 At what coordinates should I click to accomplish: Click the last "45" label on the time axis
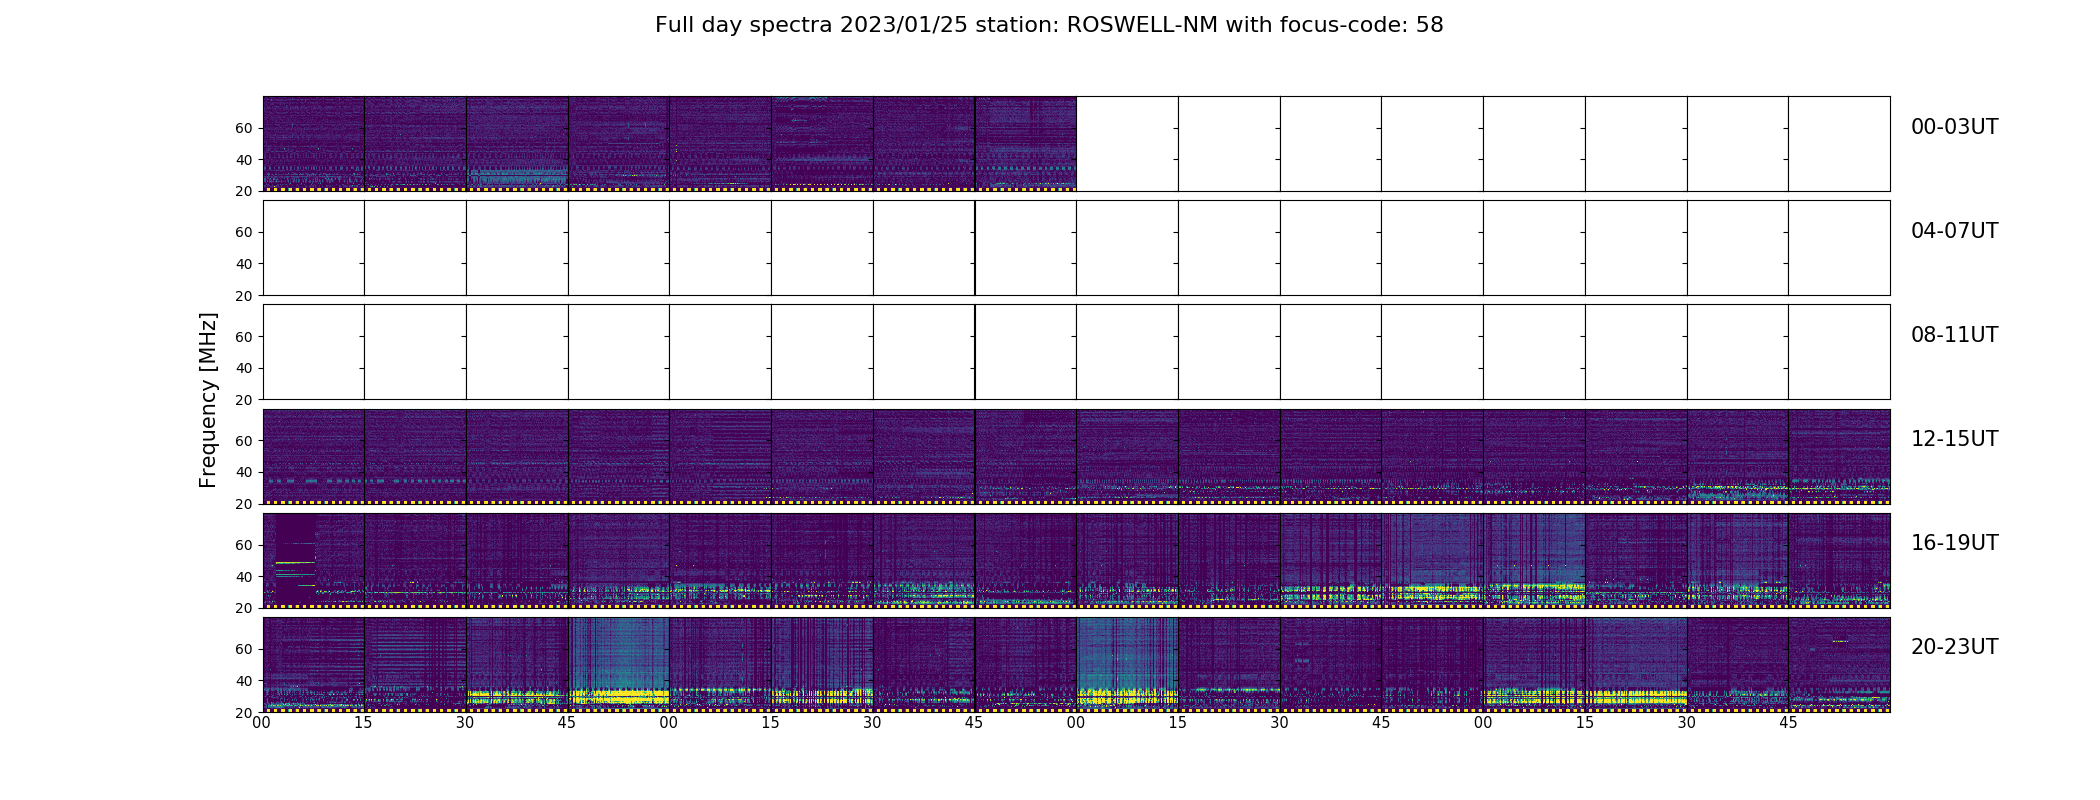coord(1788,723)
